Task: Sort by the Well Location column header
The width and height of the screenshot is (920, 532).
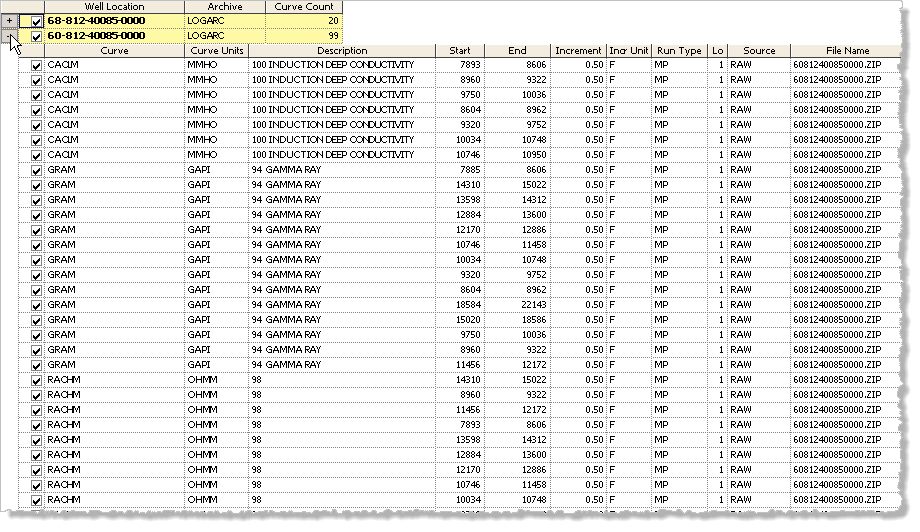Action: click(114, 7)
